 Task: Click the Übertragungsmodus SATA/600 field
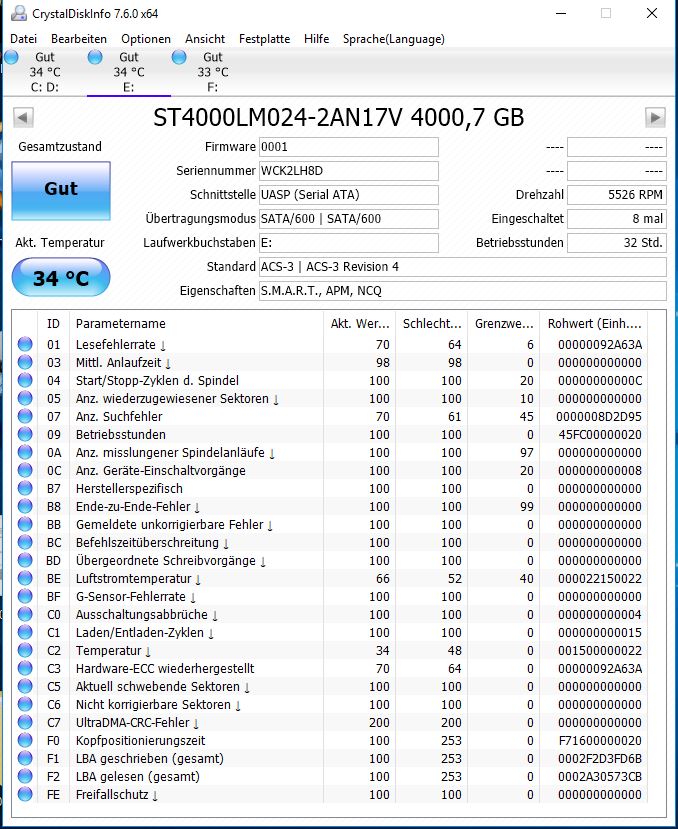(x=349, y=218)
